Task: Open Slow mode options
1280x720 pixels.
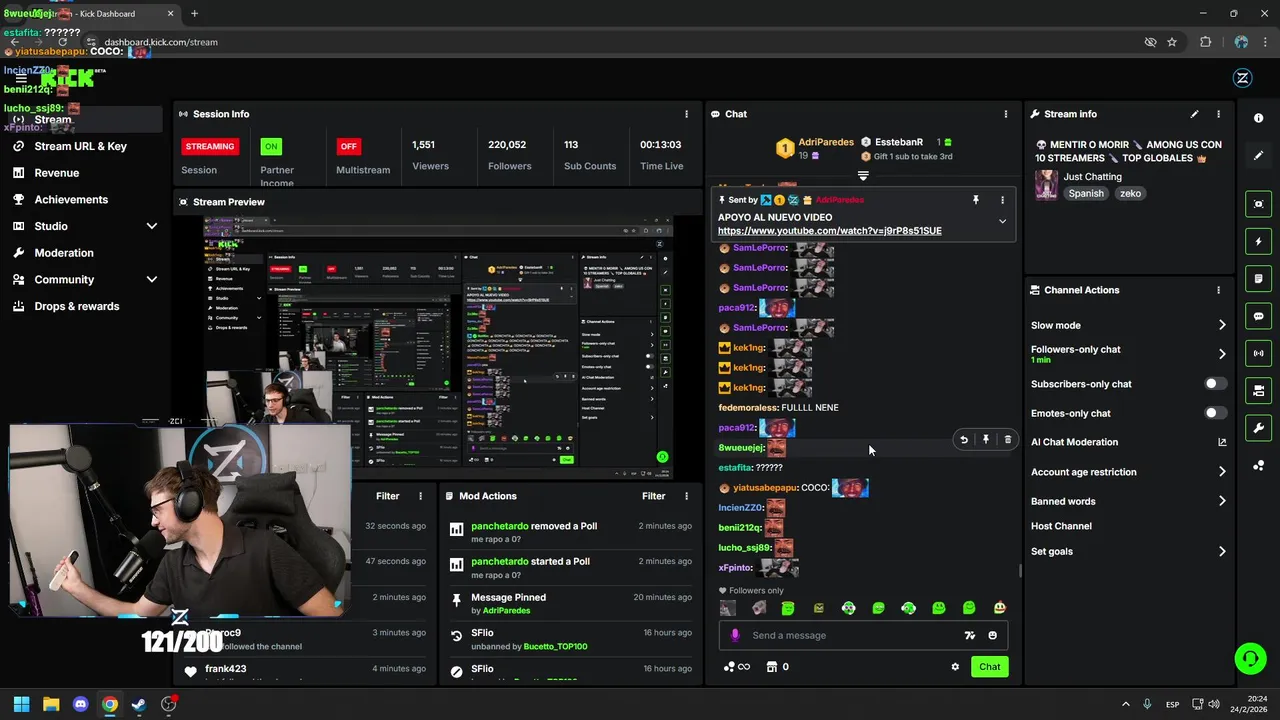Action: point(1128,325)
